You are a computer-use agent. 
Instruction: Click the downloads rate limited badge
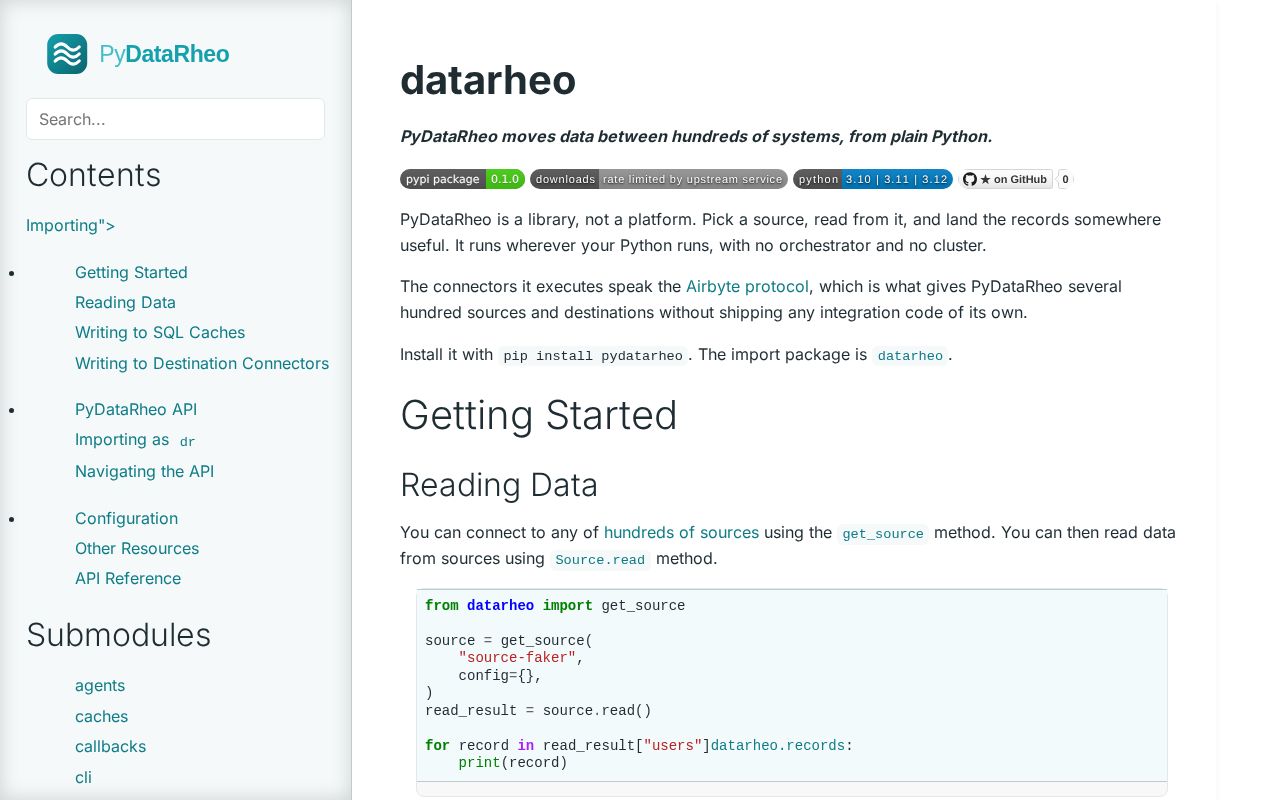(x=659, y=179)
